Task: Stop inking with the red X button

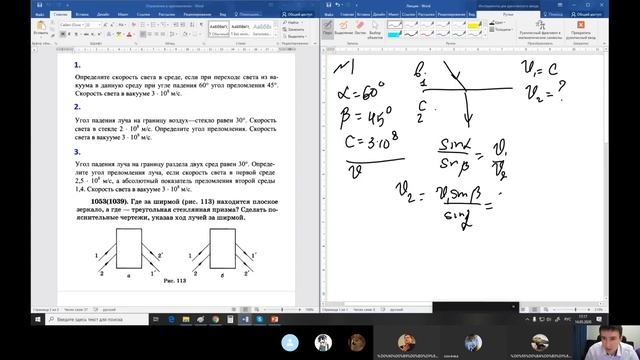Action: point(580,30)
